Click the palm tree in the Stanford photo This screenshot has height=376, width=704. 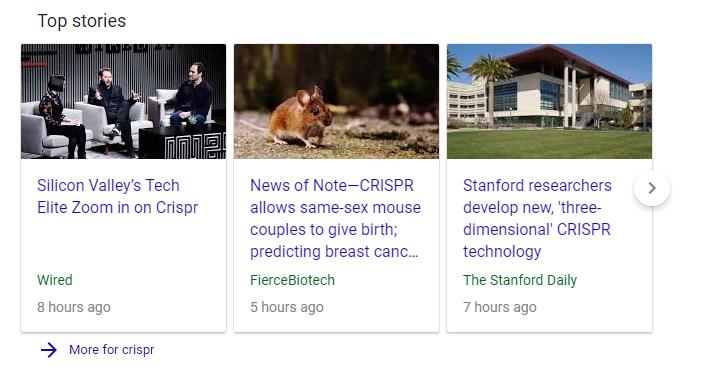click(x=491, y=85)
